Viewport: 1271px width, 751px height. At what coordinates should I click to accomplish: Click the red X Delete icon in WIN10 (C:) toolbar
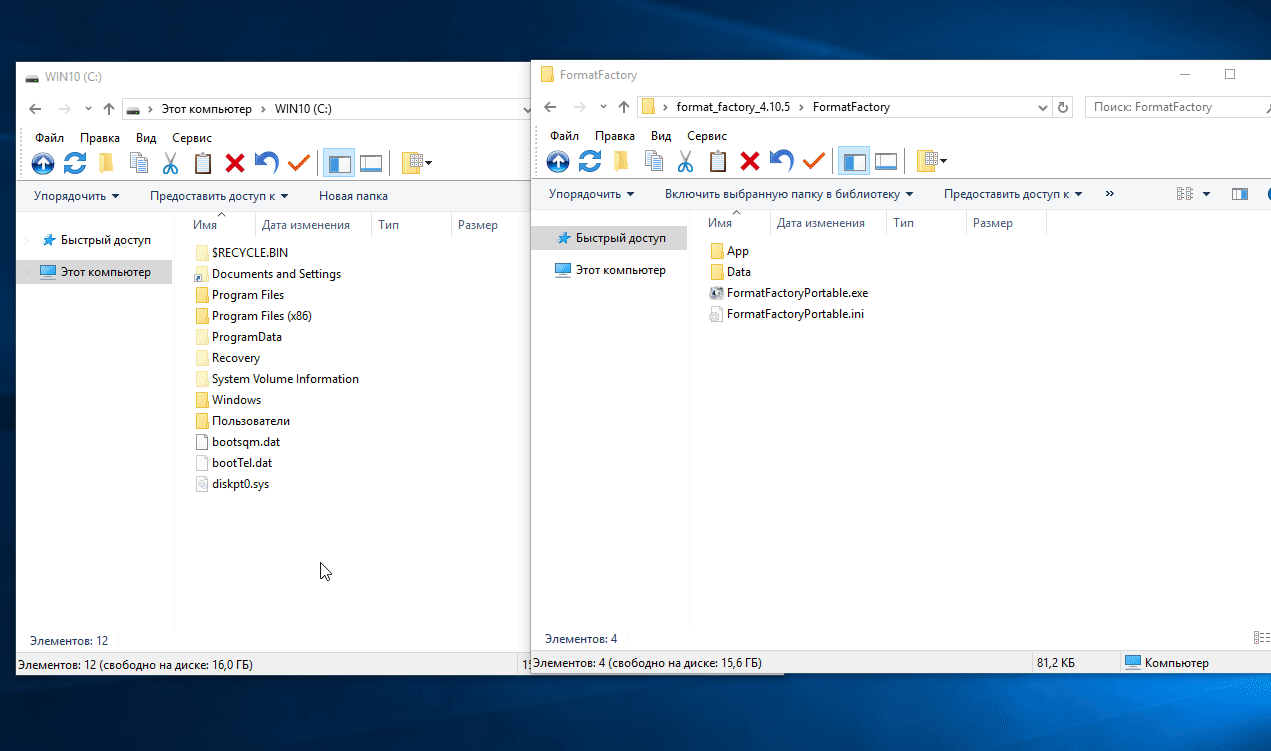point(235,163)
